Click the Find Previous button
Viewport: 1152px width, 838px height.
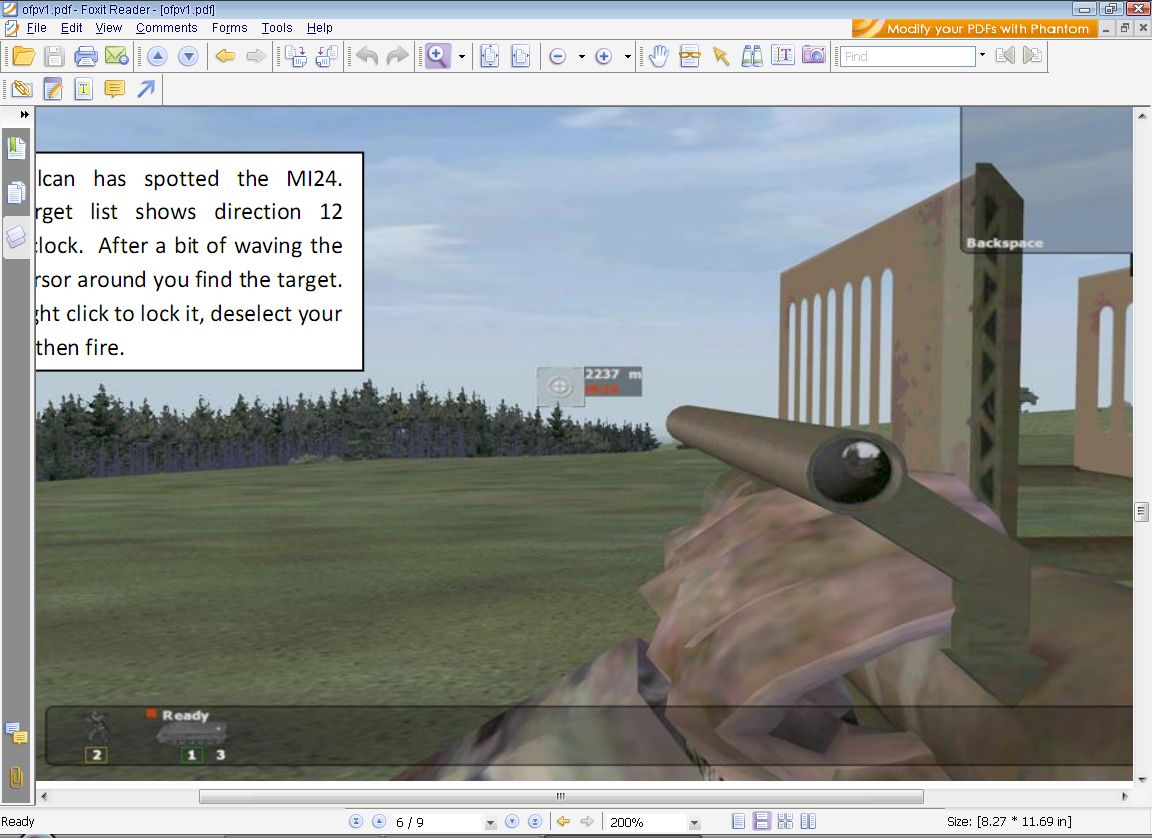[x=1005, y=56]
